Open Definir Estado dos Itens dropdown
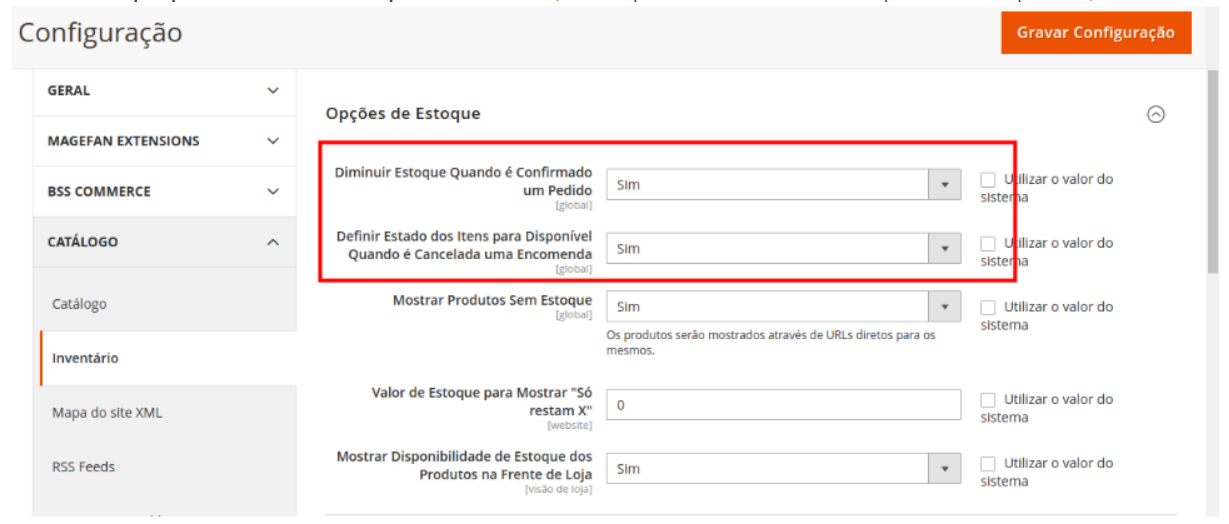Image resolution: width=1229 pixels, height=524 pixels. click(x=783, y=249)
